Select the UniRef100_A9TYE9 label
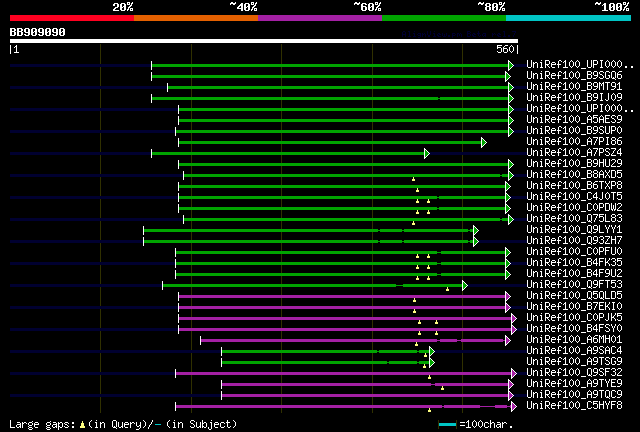This screenshot has height=432, width=640. click(574, 384)
